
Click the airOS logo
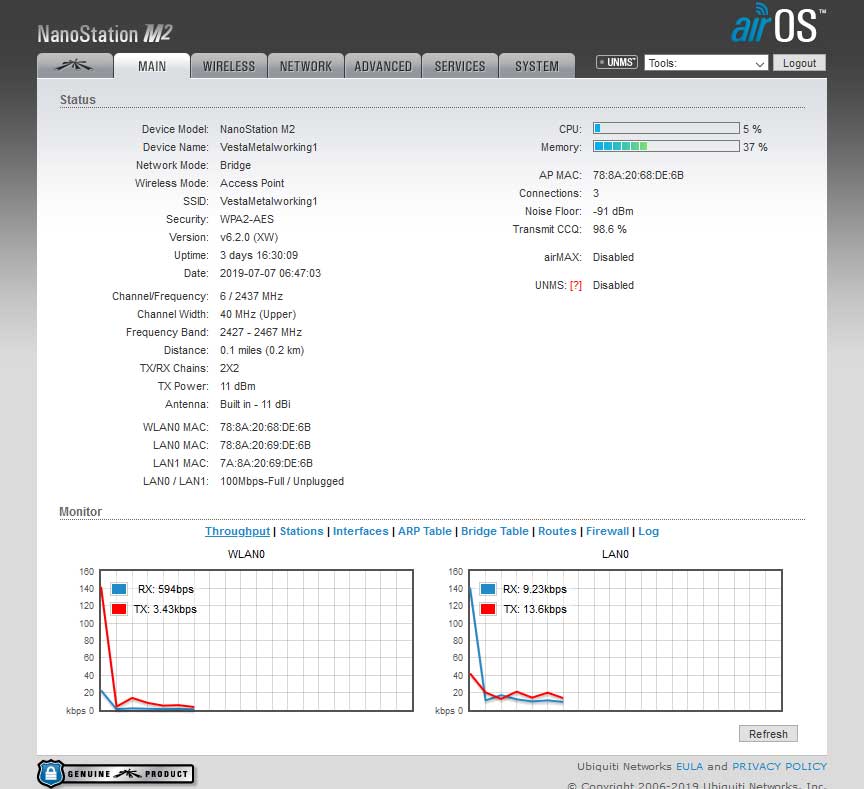click(778, 24)
